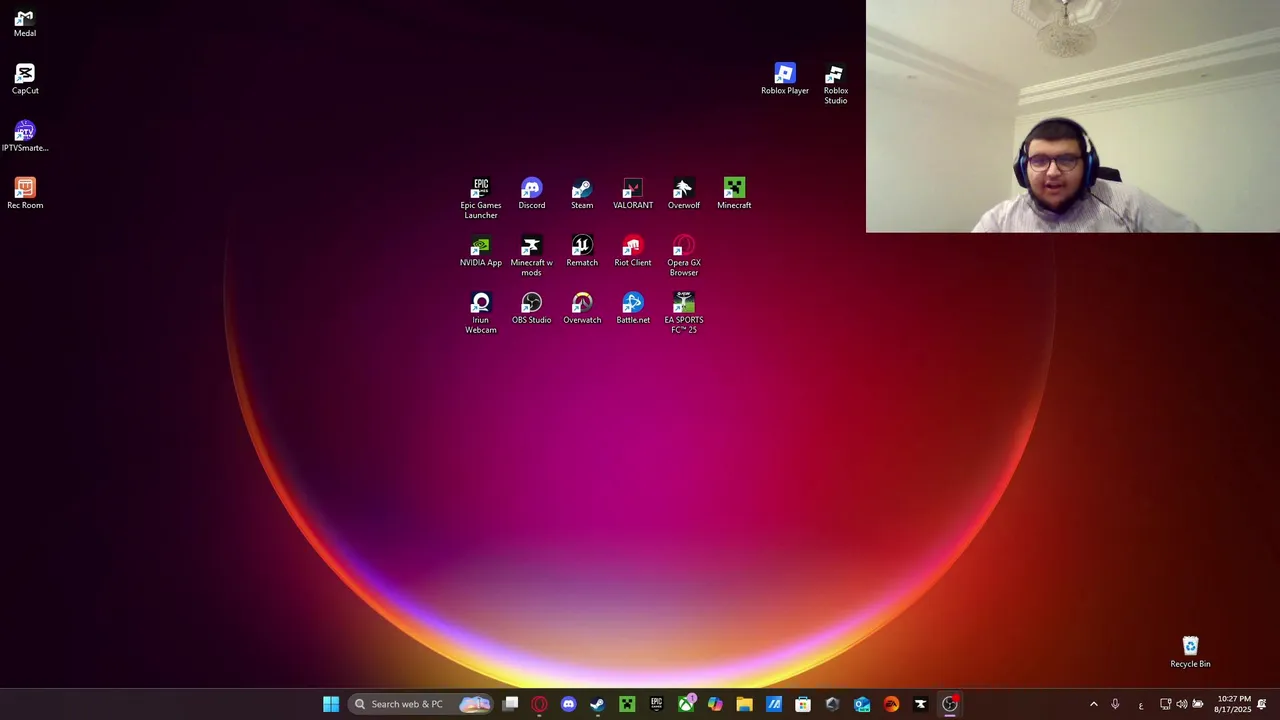The image size is (1280, 720).
Task: Open volume control in the system tray
Action: 1181,704
